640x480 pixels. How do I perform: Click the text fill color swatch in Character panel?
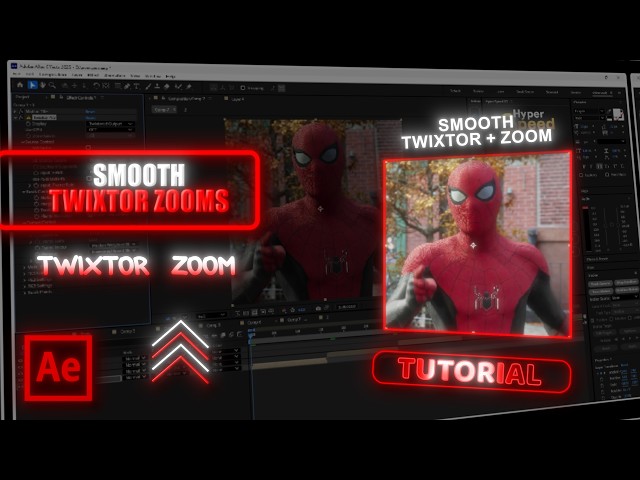click(x=618, y=113)
